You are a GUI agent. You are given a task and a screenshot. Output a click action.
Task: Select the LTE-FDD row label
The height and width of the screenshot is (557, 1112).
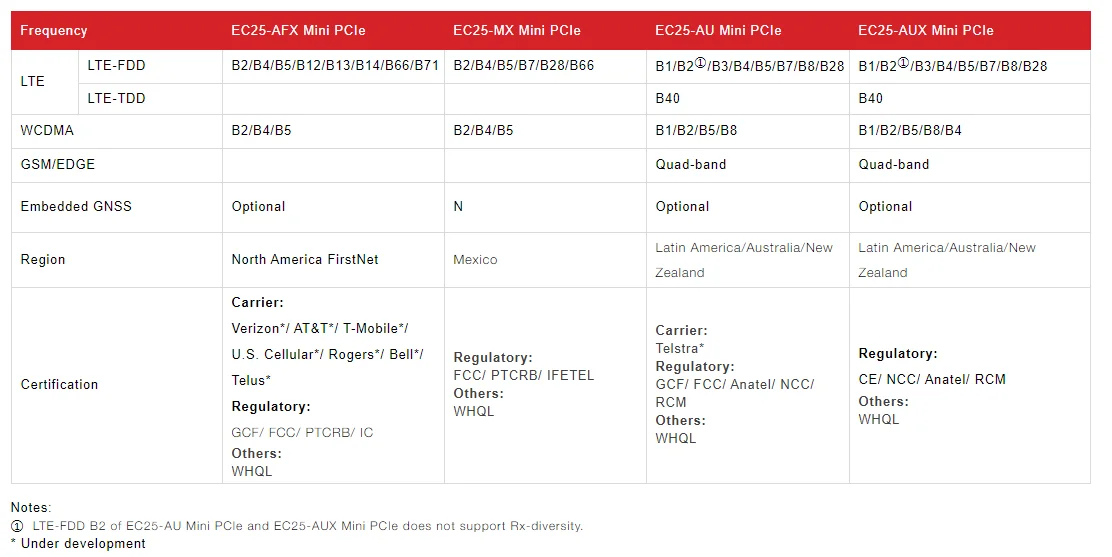click(x=116, y=66)
